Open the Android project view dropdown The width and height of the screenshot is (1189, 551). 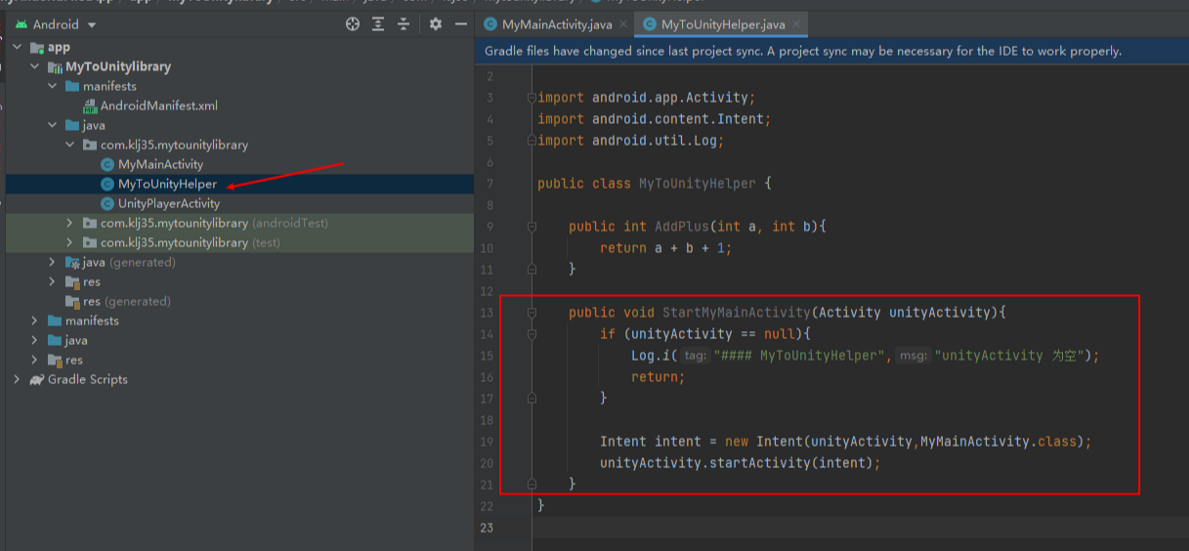point(92,25)
